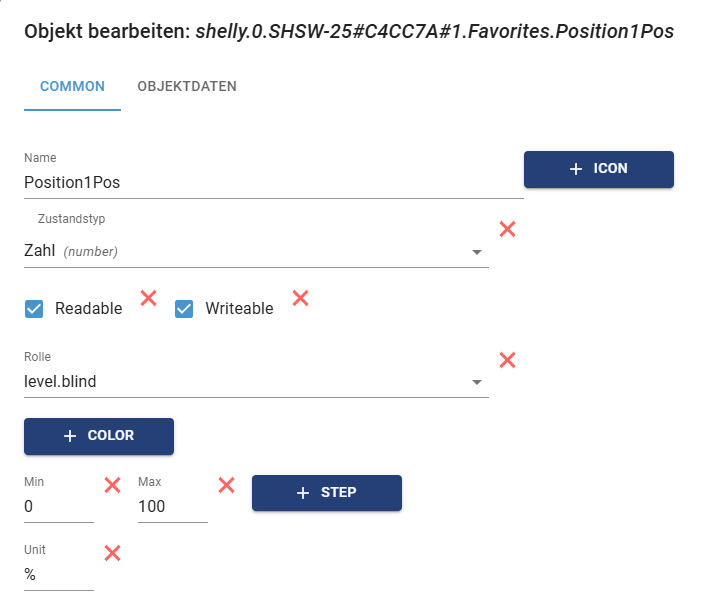
Task: Focus the Max value input
Action: click(172, 507)
